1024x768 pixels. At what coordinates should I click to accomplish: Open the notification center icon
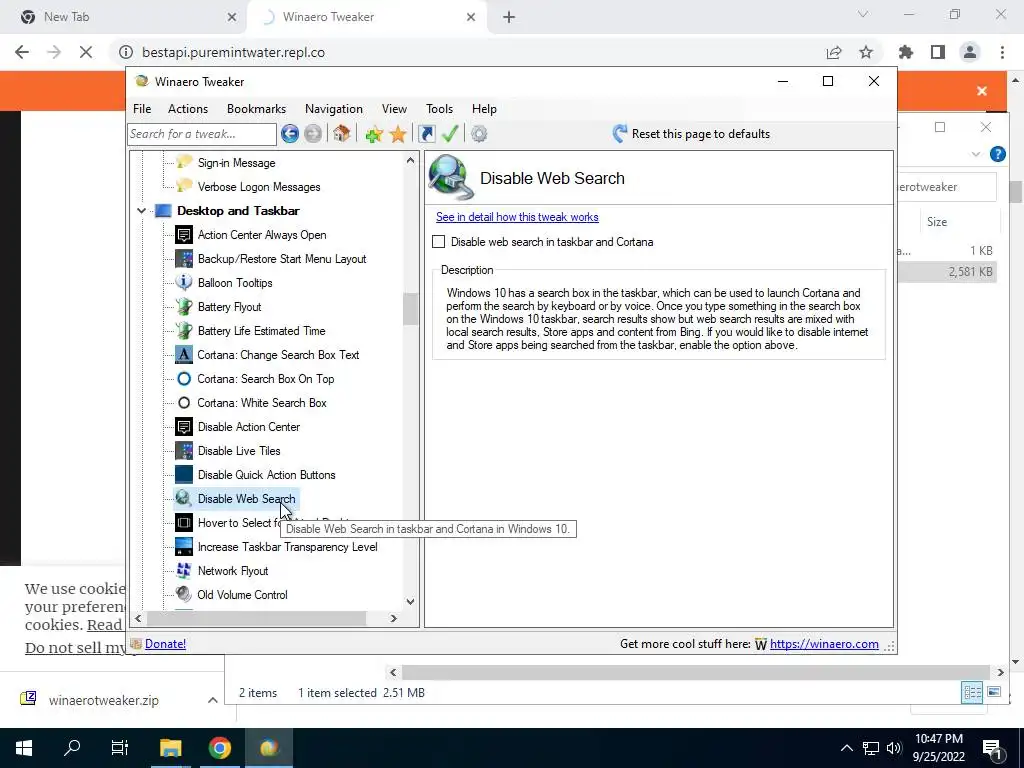[x=992, y=748]
